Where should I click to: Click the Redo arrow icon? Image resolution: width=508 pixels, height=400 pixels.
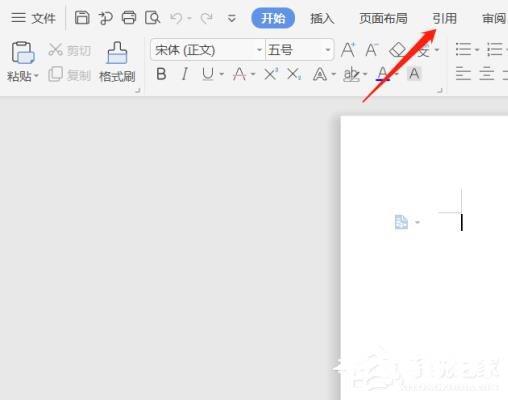pos(206,18)
